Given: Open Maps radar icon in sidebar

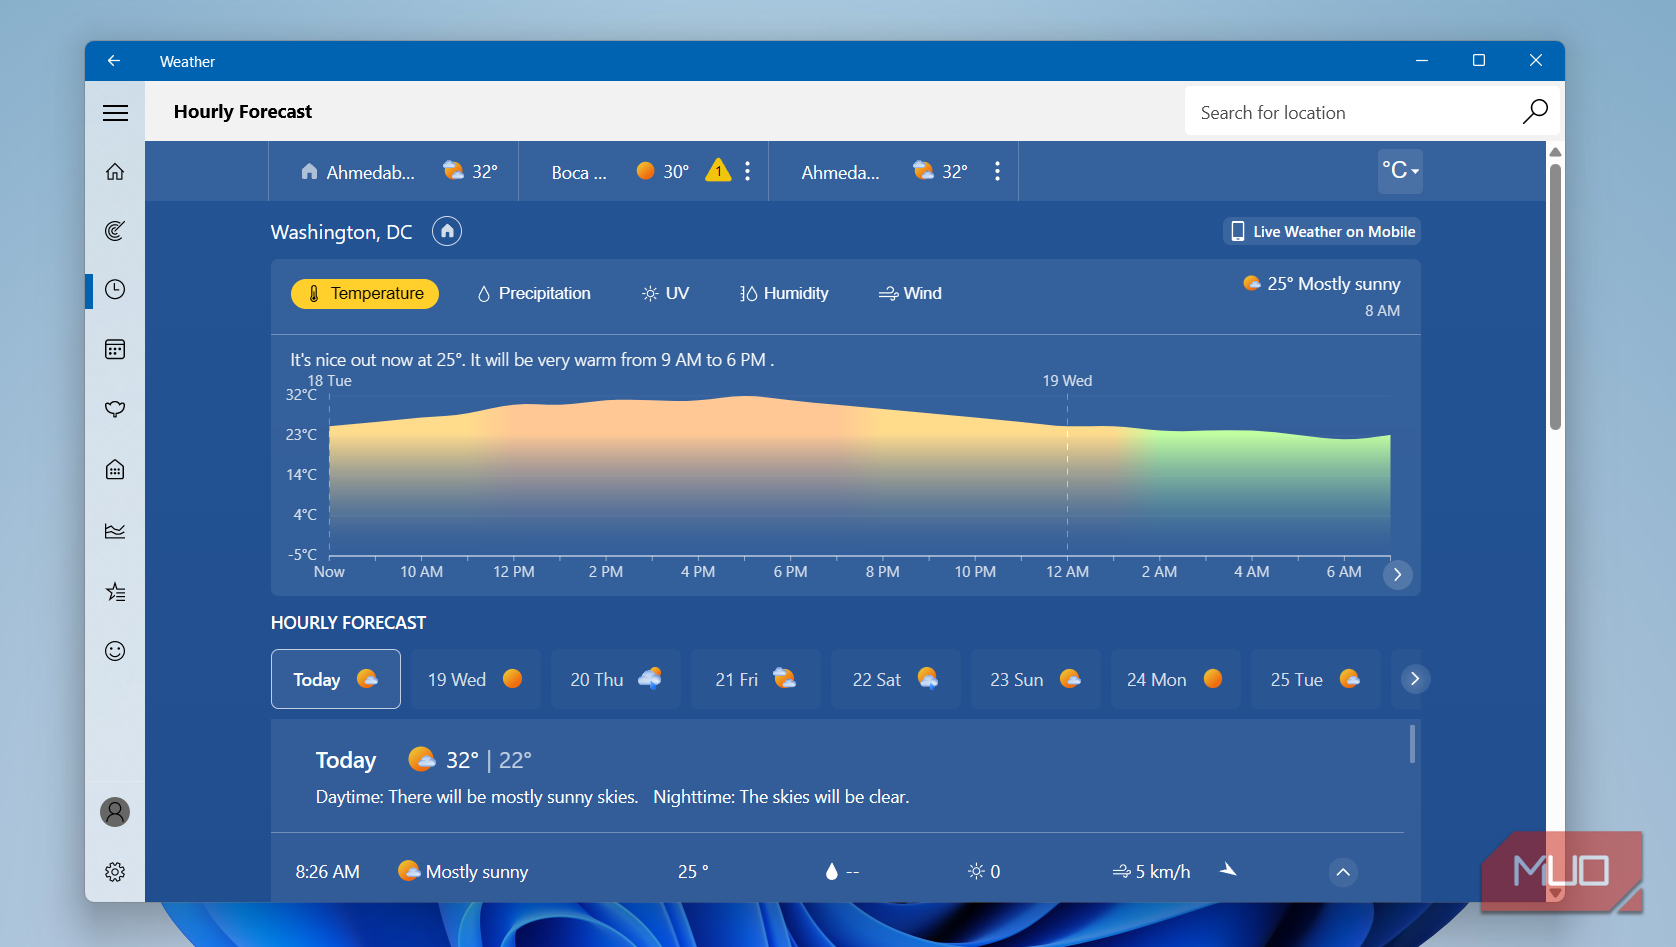Looking at the screenshot, I should click(115, 231).
